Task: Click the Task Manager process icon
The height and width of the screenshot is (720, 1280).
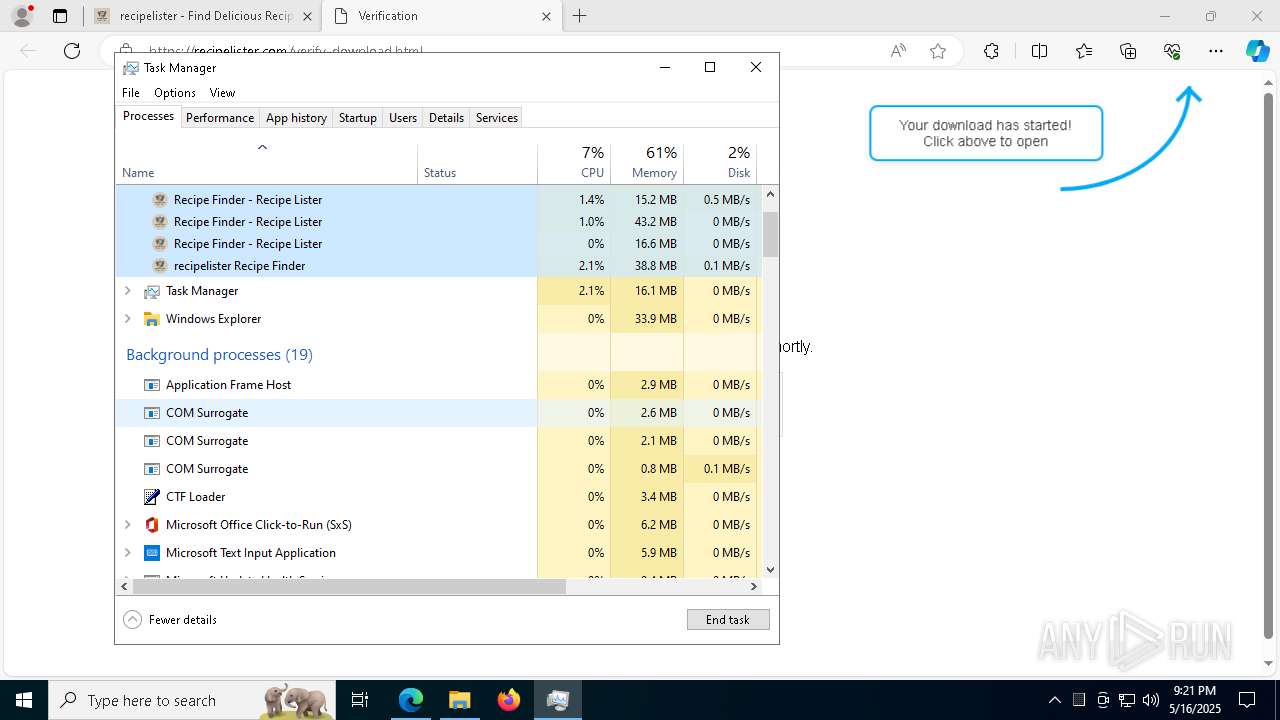Action: pos(152,291)
